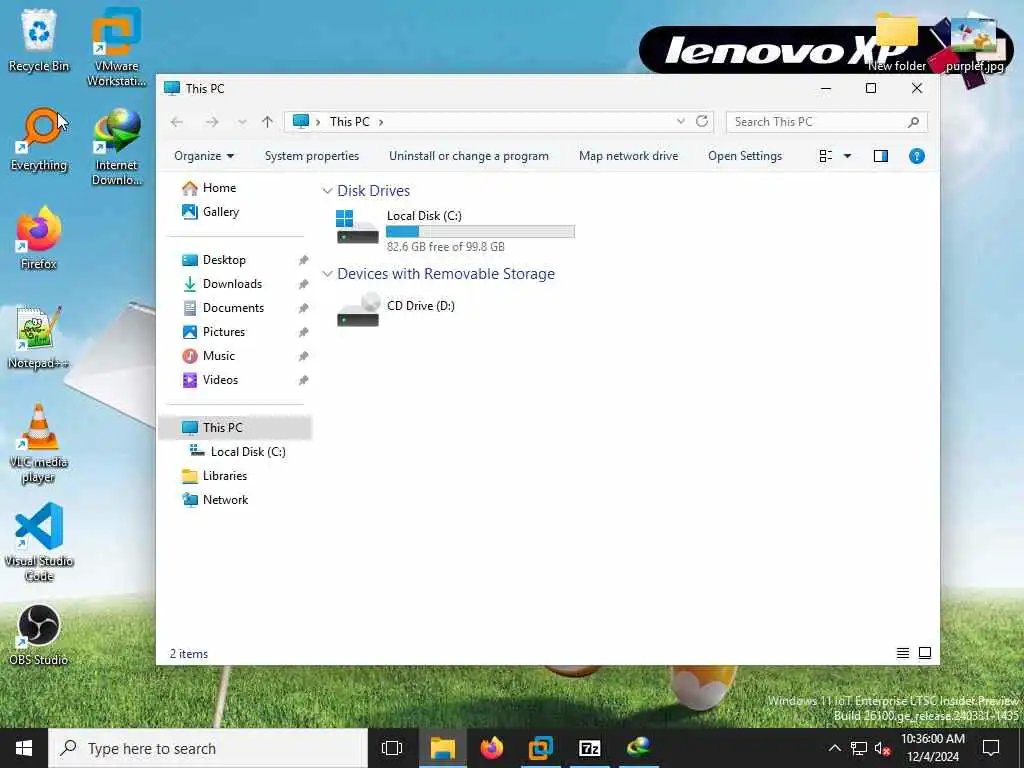This screenshot has height=768, width=1024.
Task: Launch VLC media player from desktop
Action: coord(39,444)
